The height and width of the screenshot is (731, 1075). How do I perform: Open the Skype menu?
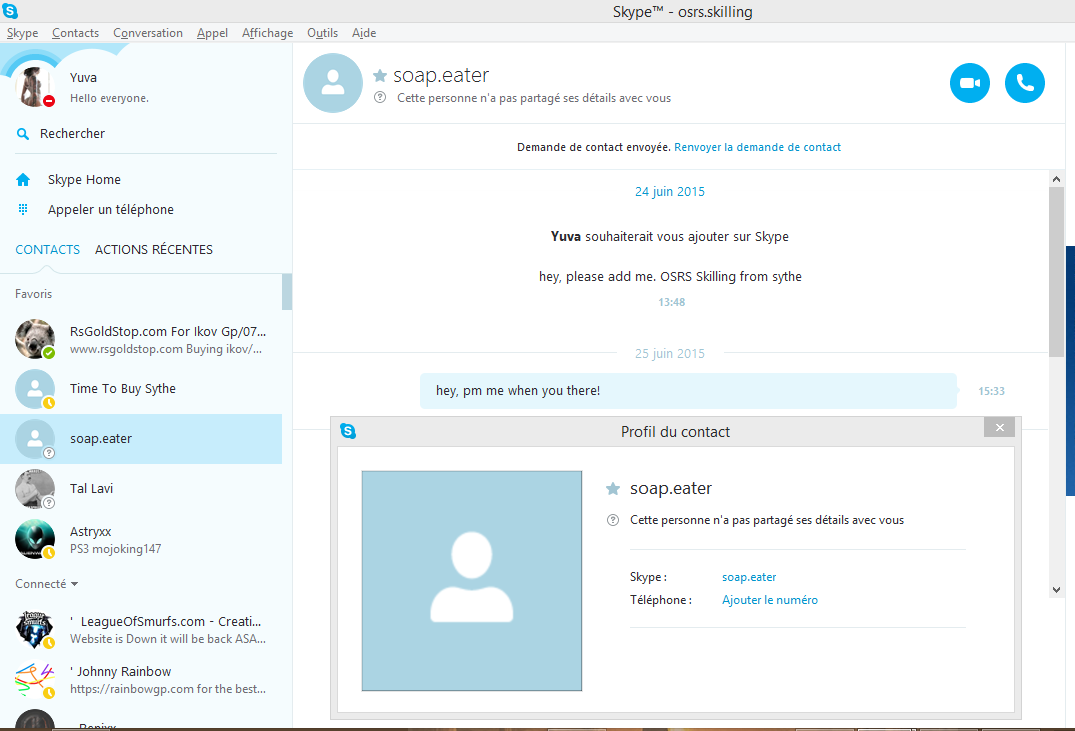[x=23, y=33]
